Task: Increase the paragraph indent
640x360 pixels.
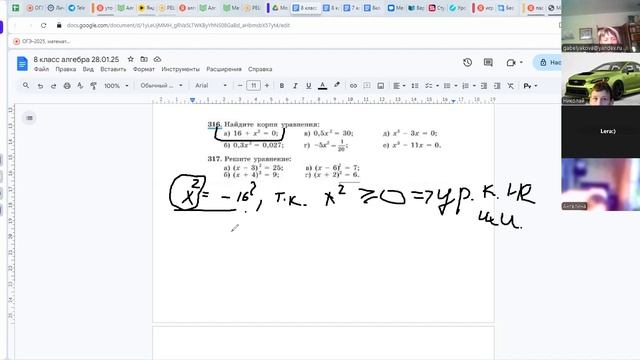Action: click(x=497, y=86)
